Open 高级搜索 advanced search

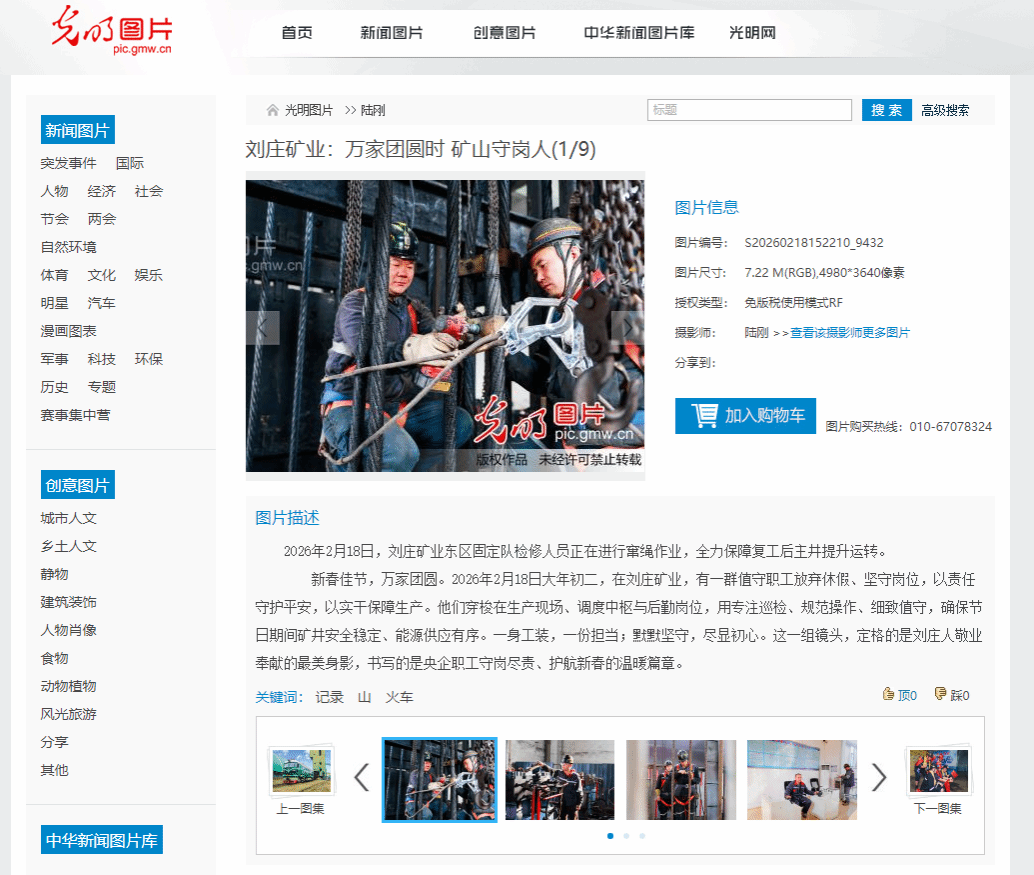[944, 110]
